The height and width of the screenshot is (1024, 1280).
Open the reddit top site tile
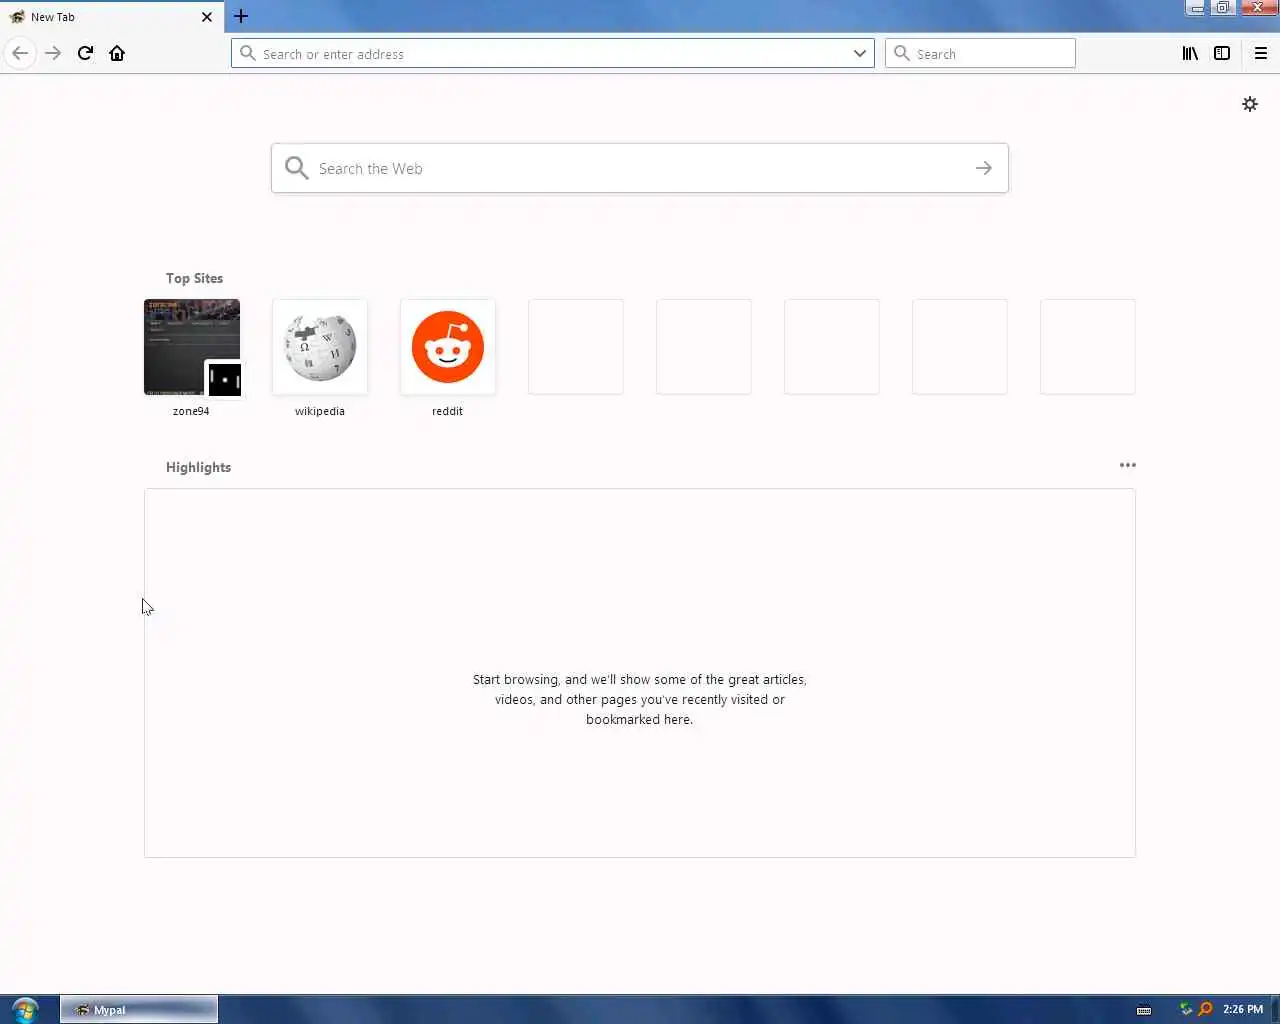coord(448,347)
